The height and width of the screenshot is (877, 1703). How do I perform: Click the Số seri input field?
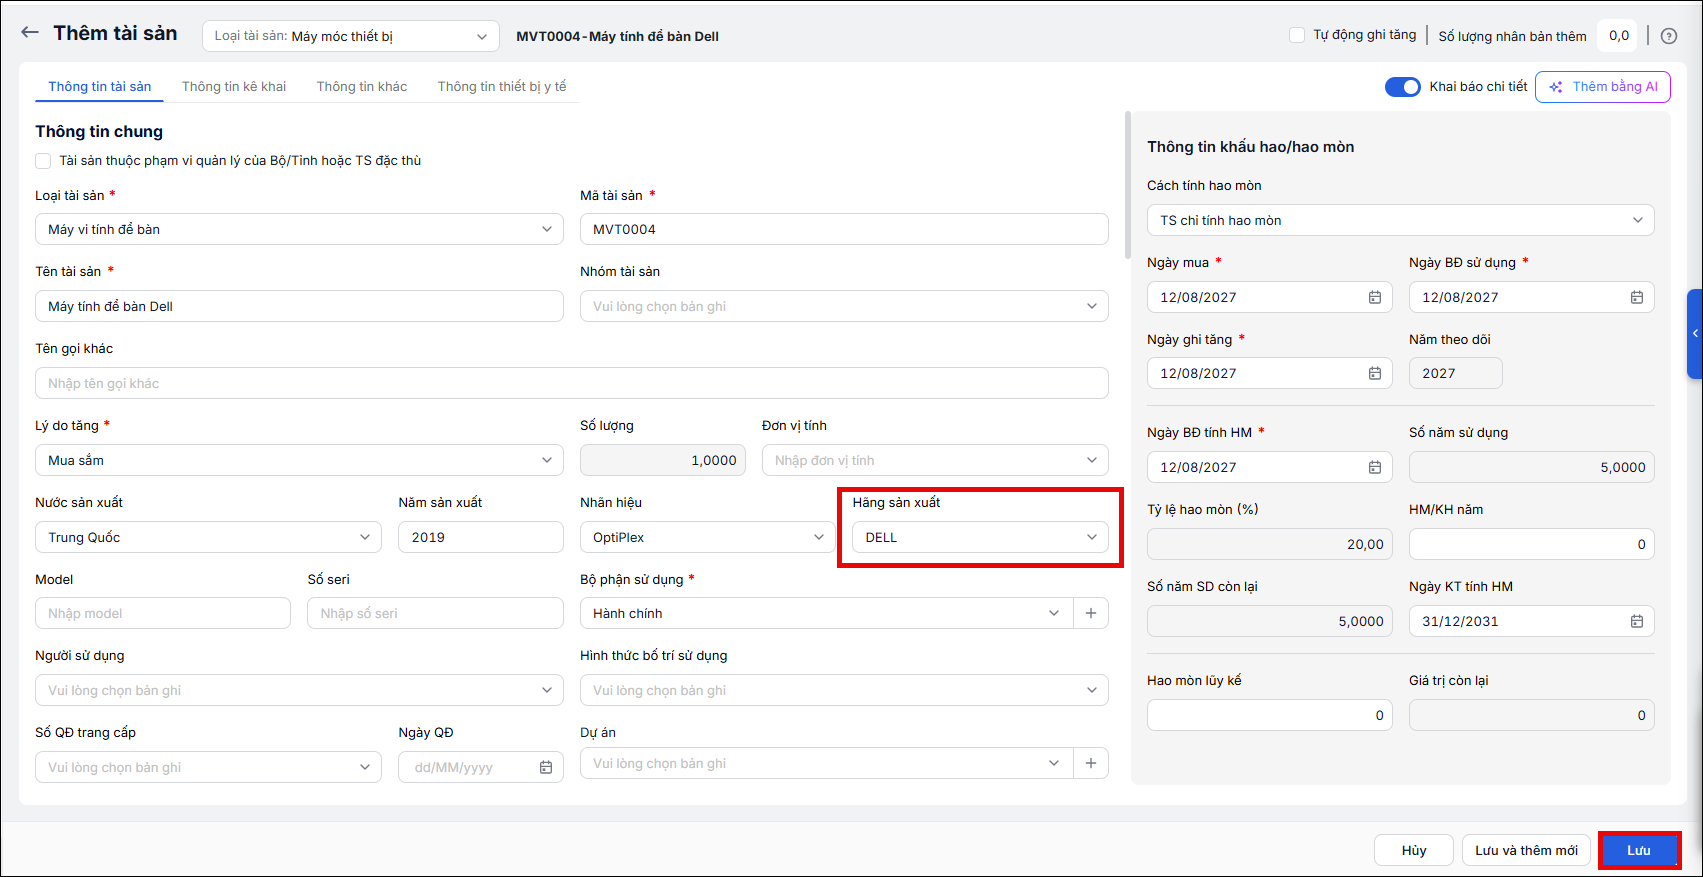tap(435, 613)
